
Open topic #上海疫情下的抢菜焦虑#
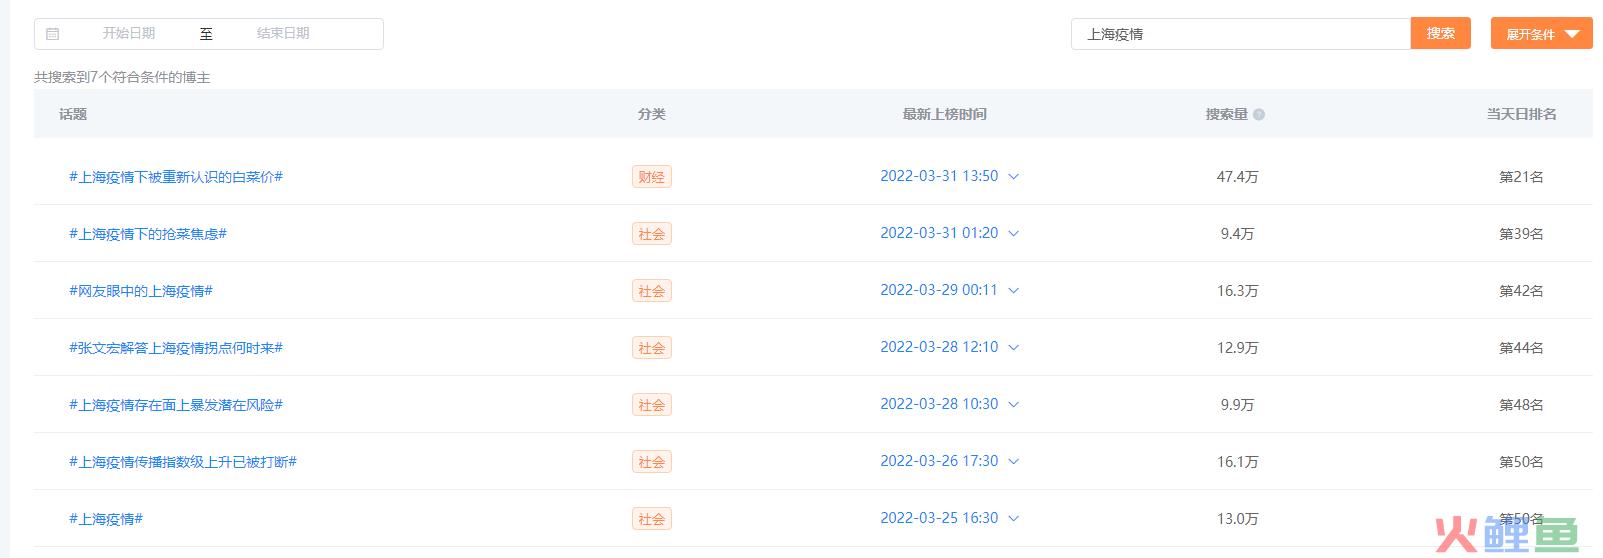coord(148,234)
